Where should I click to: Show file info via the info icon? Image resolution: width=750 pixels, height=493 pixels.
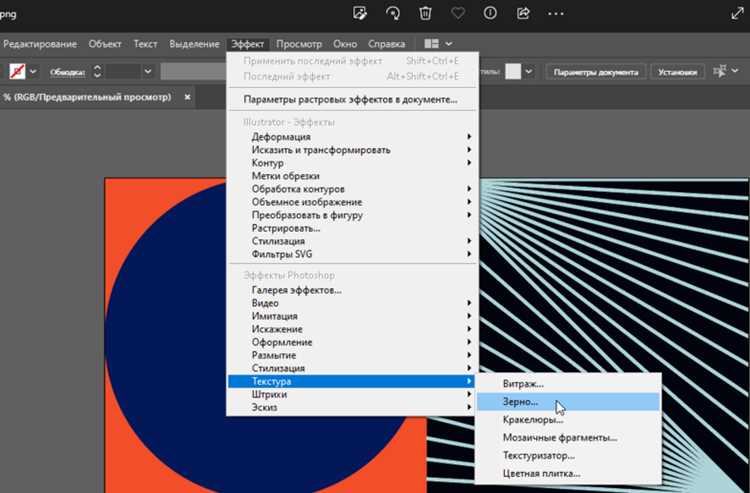(490, 13)
